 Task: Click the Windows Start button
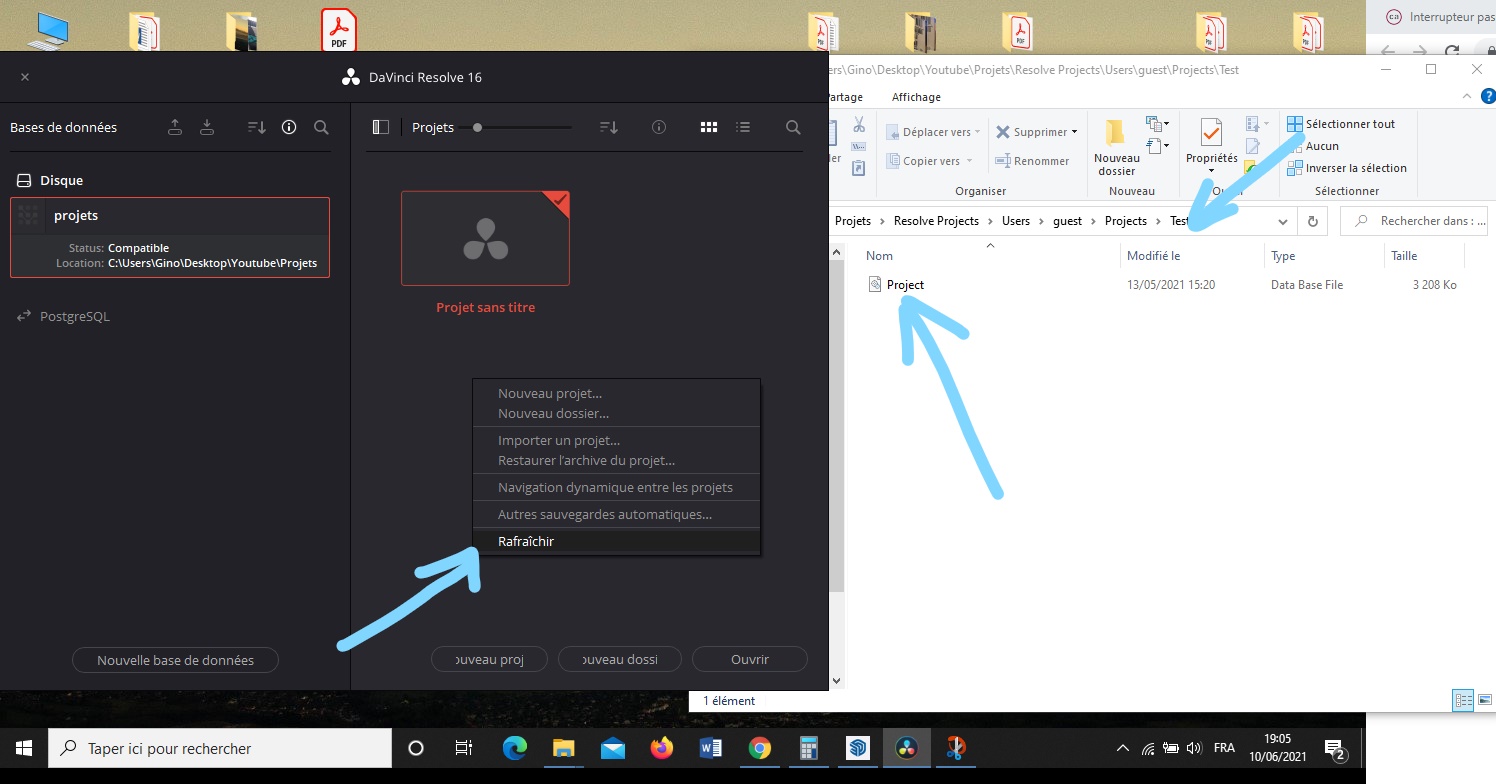tap(24, 748)
